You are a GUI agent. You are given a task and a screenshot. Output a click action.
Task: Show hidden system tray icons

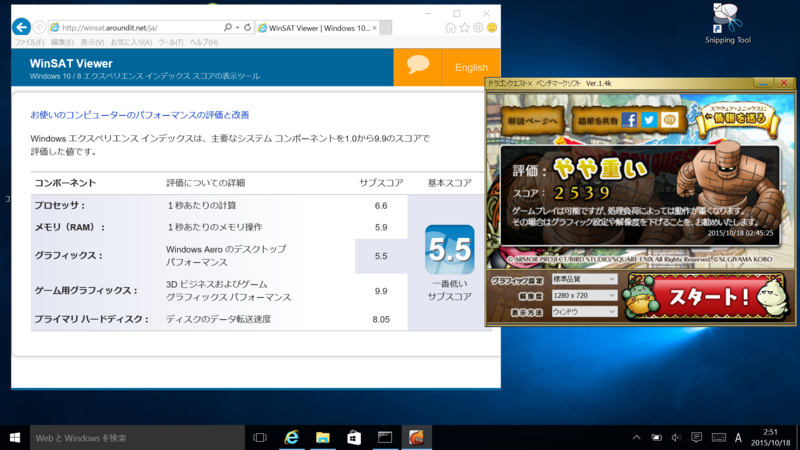(x=636, y=438)
